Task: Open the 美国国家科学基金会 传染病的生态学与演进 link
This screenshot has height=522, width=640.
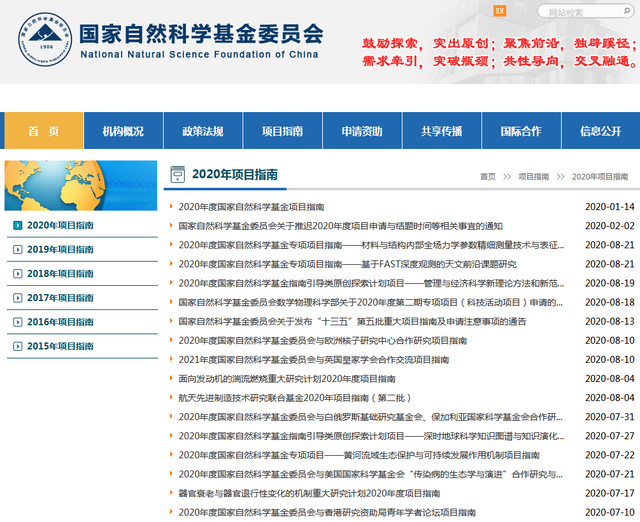Action: [x=371, y=474]
